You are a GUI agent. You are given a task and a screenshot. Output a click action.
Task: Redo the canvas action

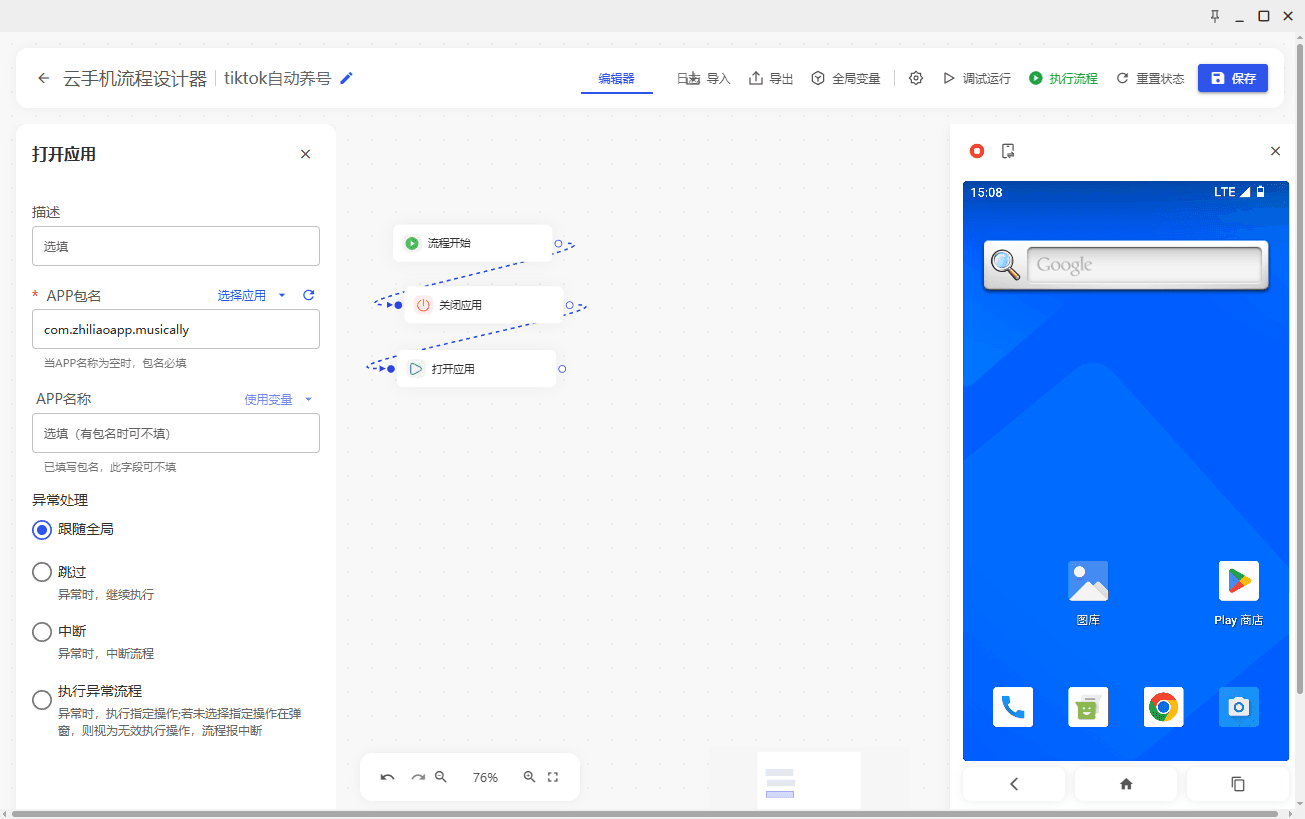418,777
